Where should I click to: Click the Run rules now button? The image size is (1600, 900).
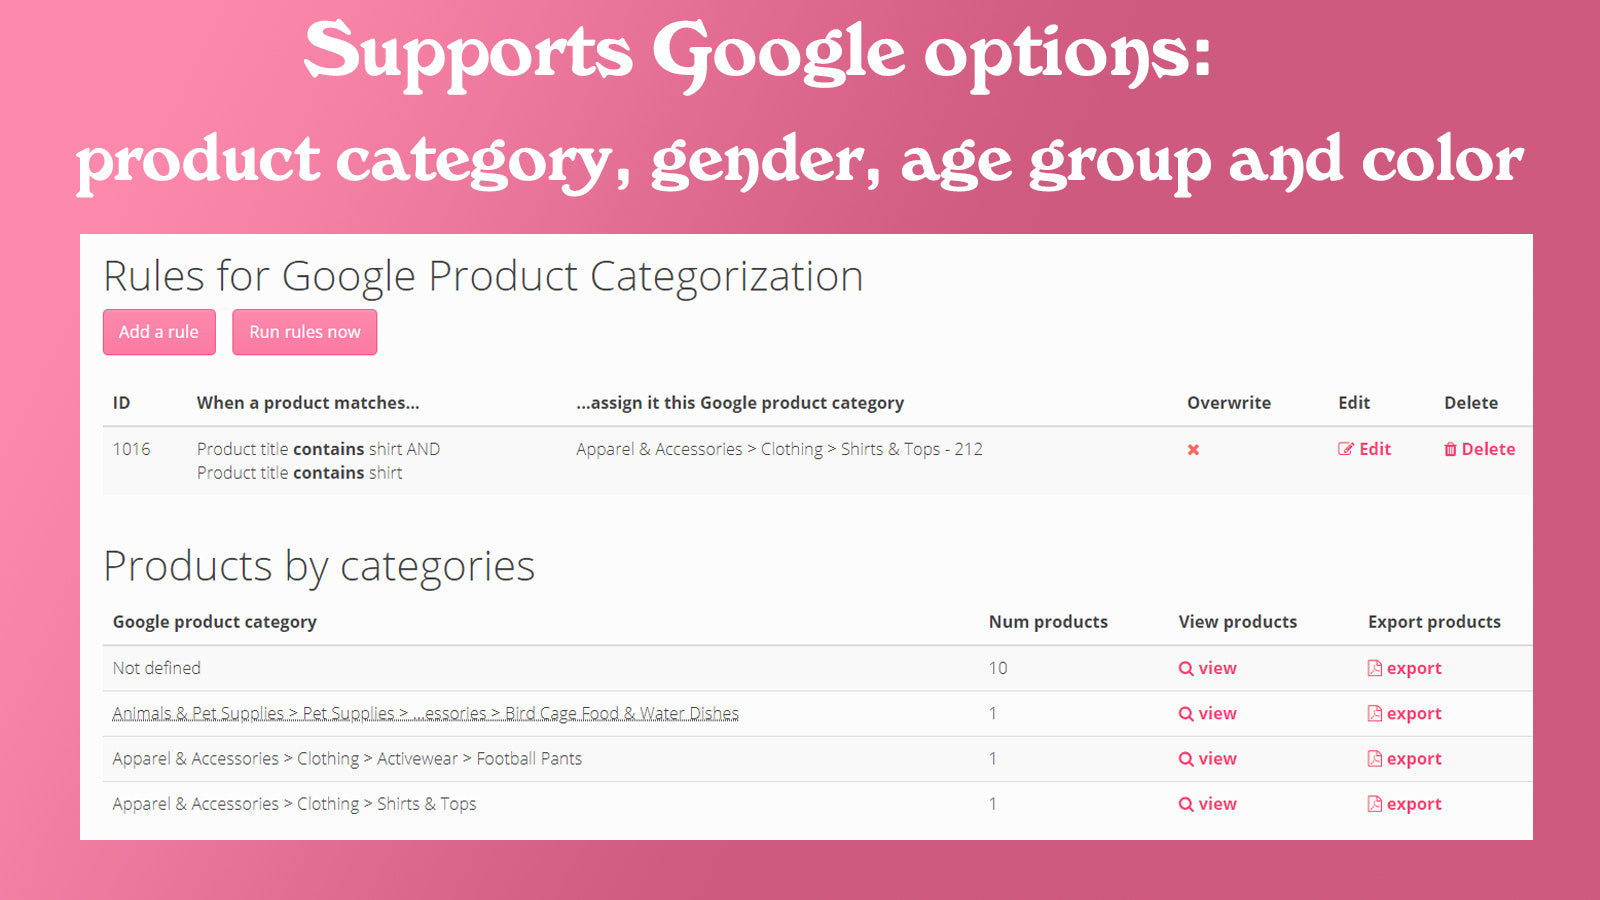304,331
